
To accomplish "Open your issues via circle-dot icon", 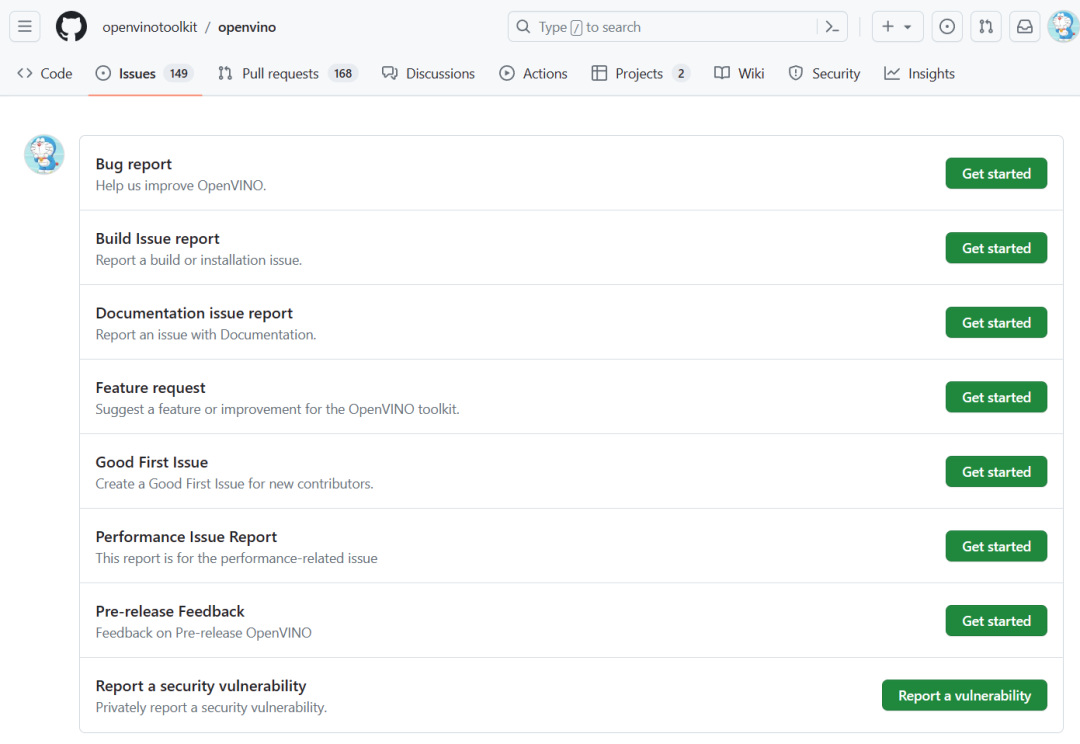I will 947,27.
